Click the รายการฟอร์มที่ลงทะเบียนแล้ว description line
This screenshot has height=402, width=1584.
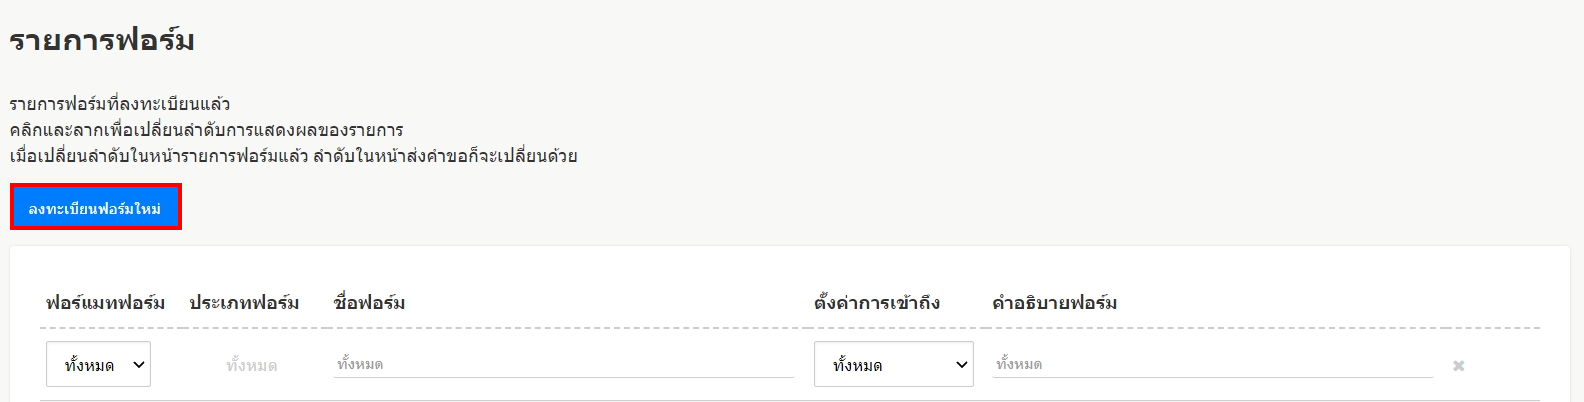120,104
